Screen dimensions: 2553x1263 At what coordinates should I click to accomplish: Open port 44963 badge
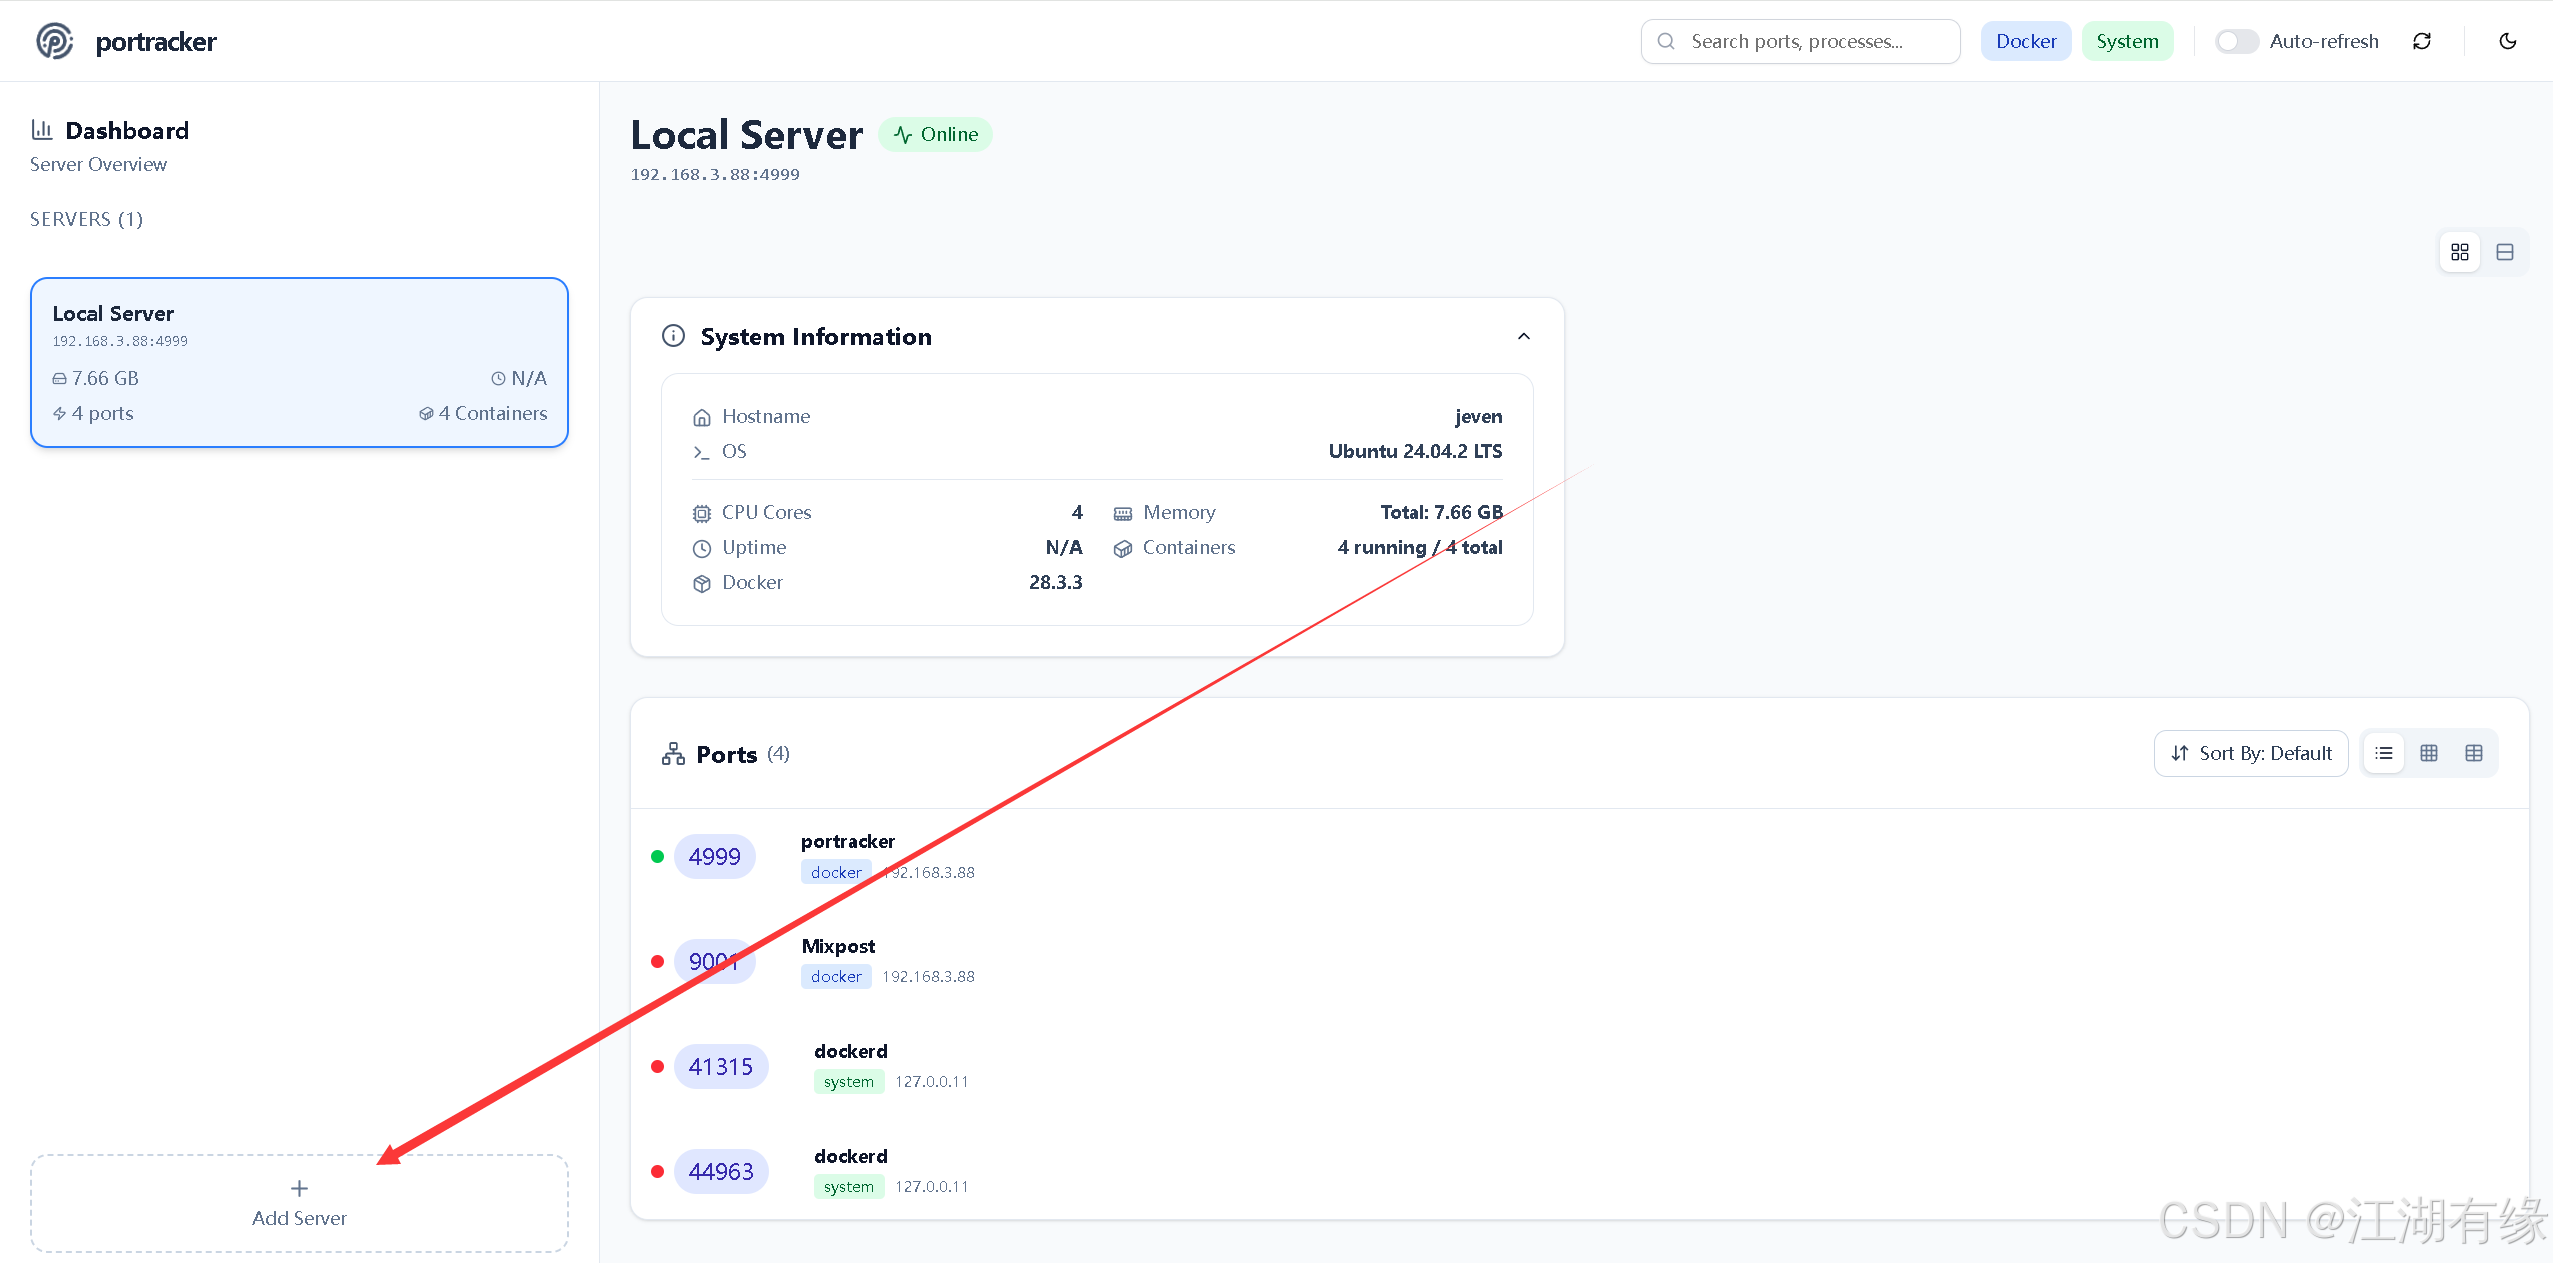coord(720,1172)
